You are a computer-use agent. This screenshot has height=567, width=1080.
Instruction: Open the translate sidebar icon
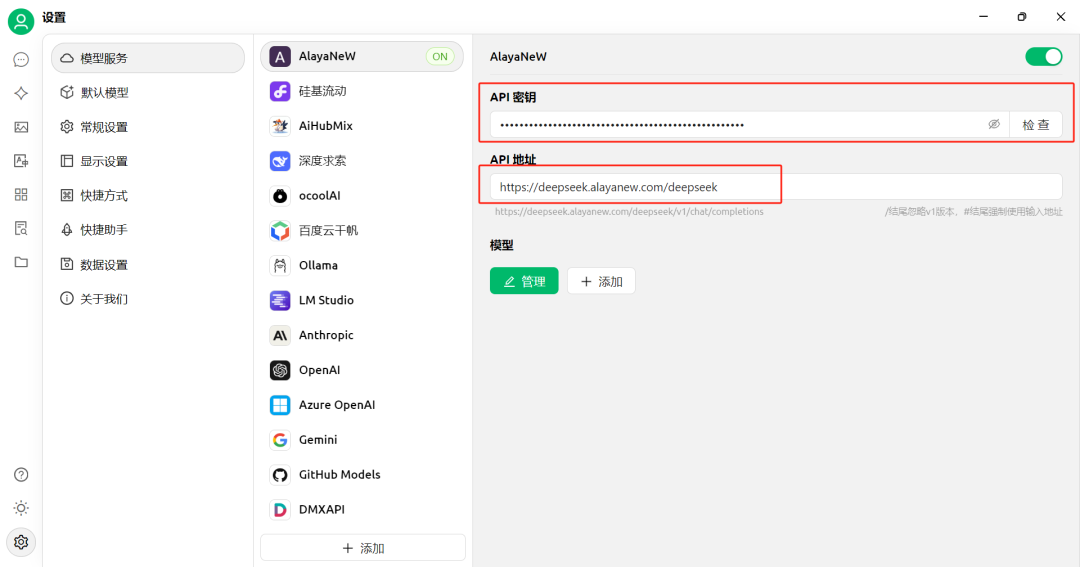[x=21, y=161]
